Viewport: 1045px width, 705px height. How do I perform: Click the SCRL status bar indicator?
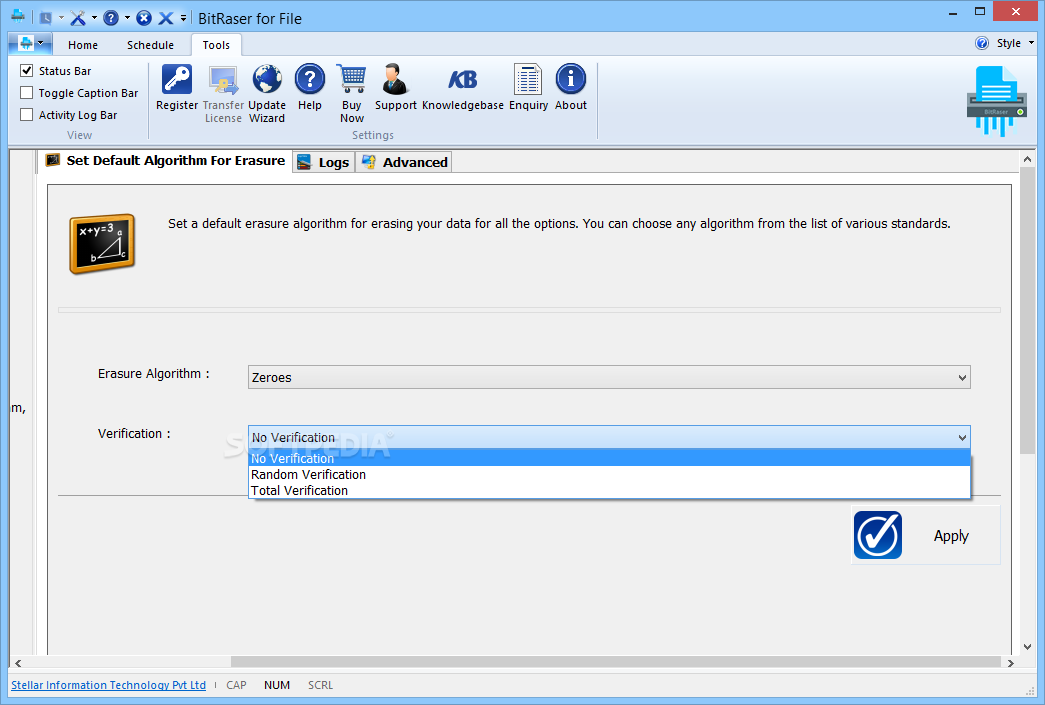tap(320, 685)
